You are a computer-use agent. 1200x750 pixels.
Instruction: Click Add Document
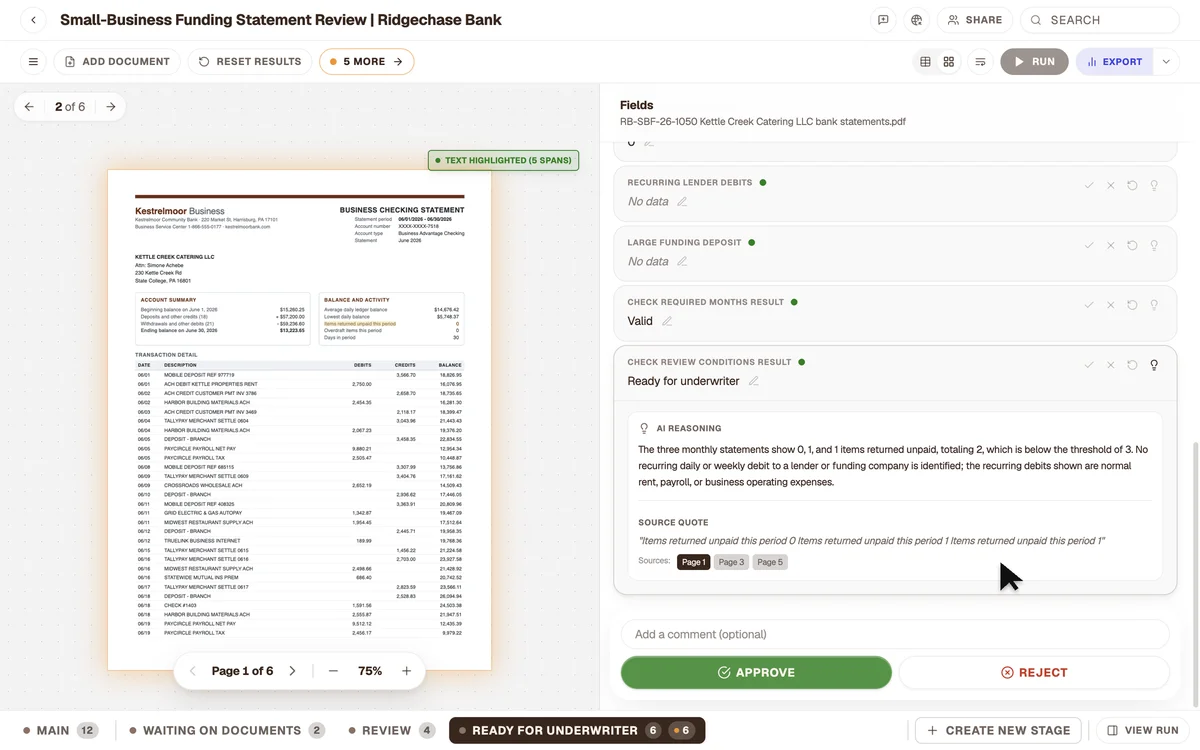(x=117, y=62)
